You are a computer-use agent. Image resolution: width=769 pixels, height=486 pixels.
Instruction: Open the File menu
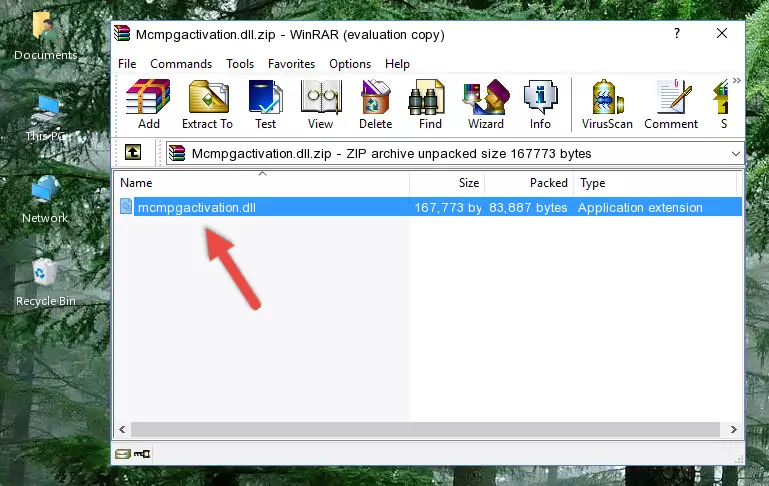[127, 64]
